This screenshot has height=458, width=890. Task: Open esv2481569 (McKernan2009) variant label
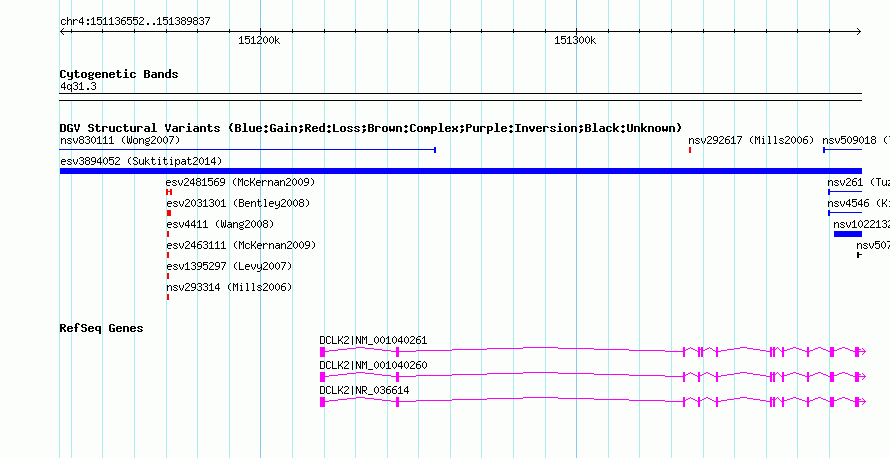tap(240, 182)
